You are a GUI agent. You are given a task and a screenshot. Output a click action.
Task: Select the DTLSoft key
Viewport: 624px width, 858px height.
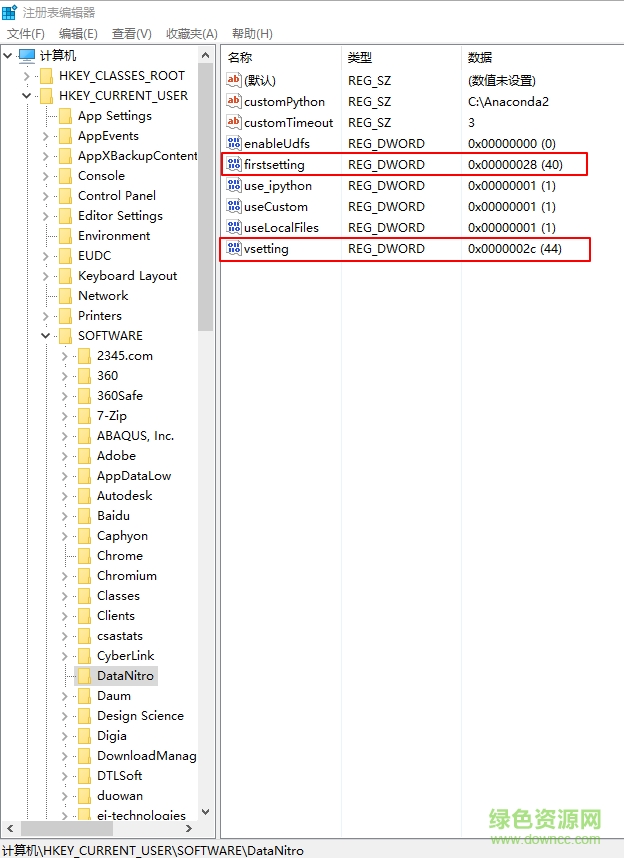(119, 776)
